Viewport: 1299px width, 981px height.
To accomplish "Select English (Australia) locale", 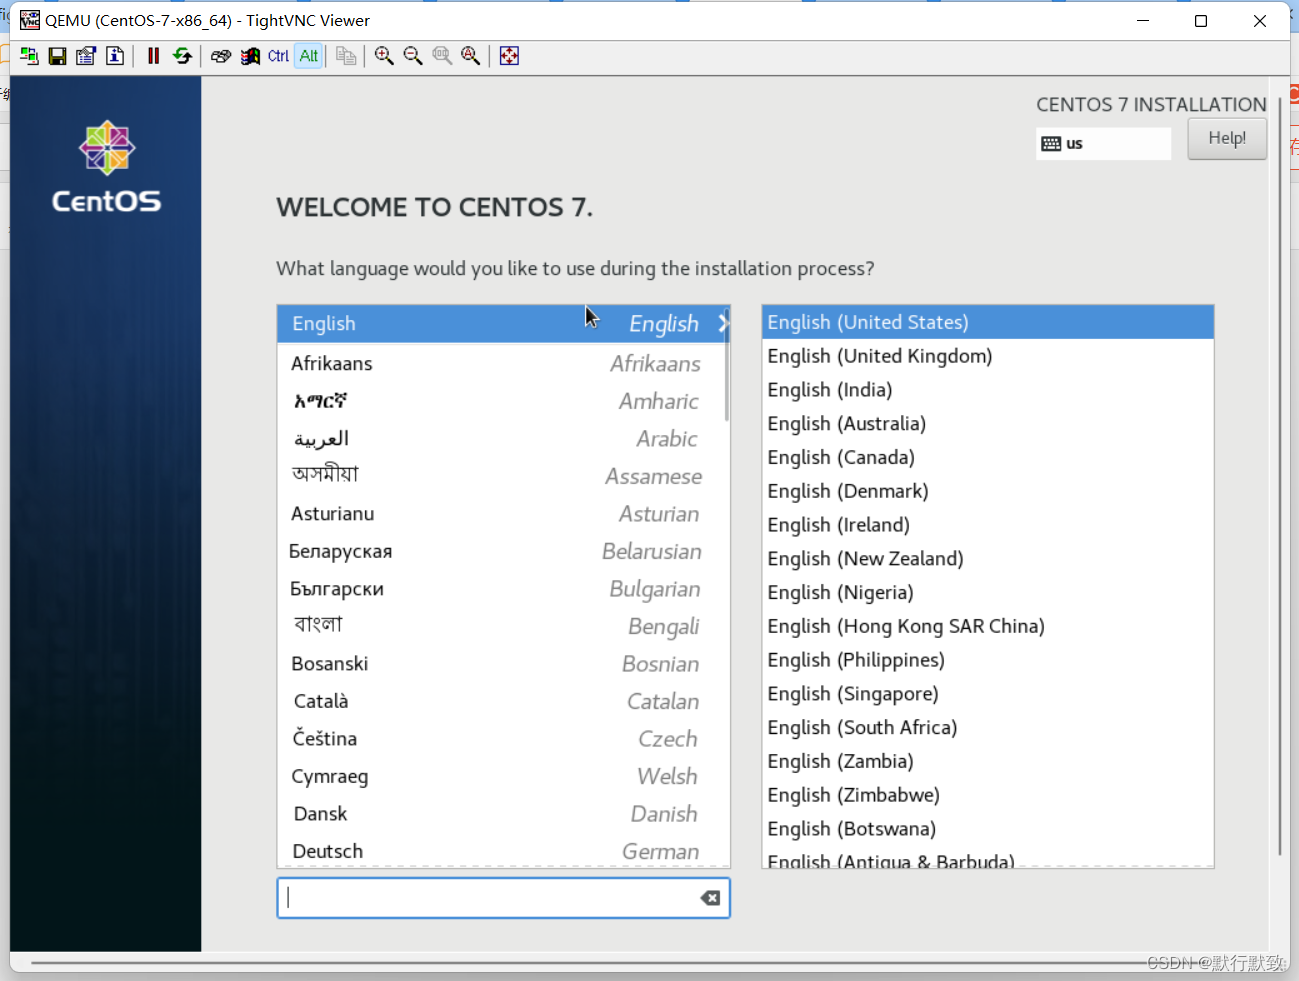I will click(x=988, y=424).
